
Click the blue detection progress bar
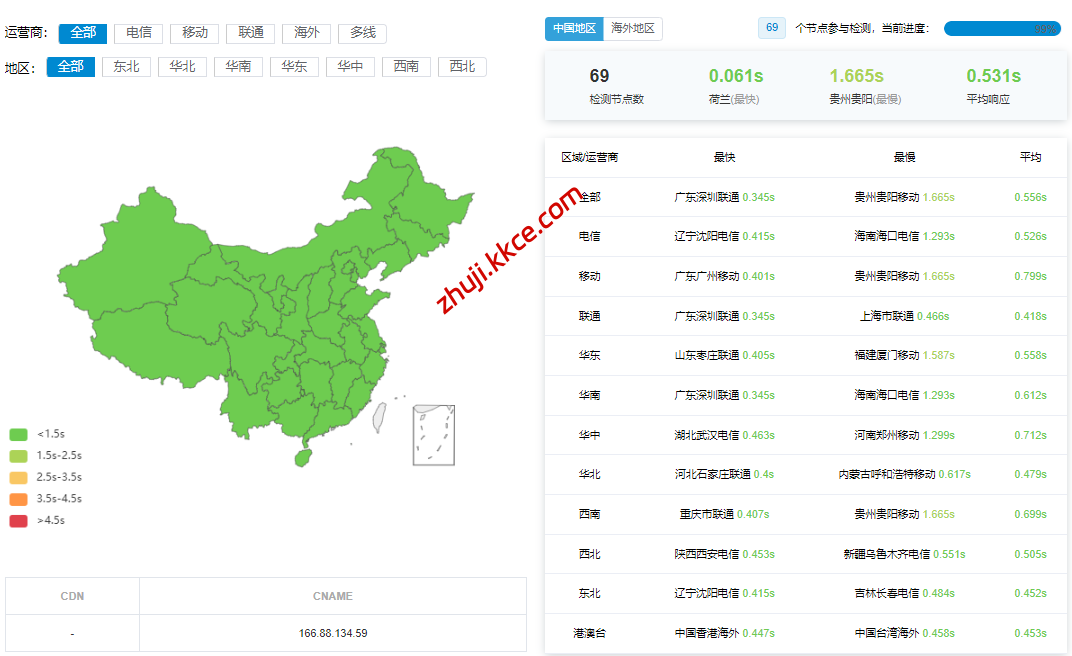coord(1001,29)
